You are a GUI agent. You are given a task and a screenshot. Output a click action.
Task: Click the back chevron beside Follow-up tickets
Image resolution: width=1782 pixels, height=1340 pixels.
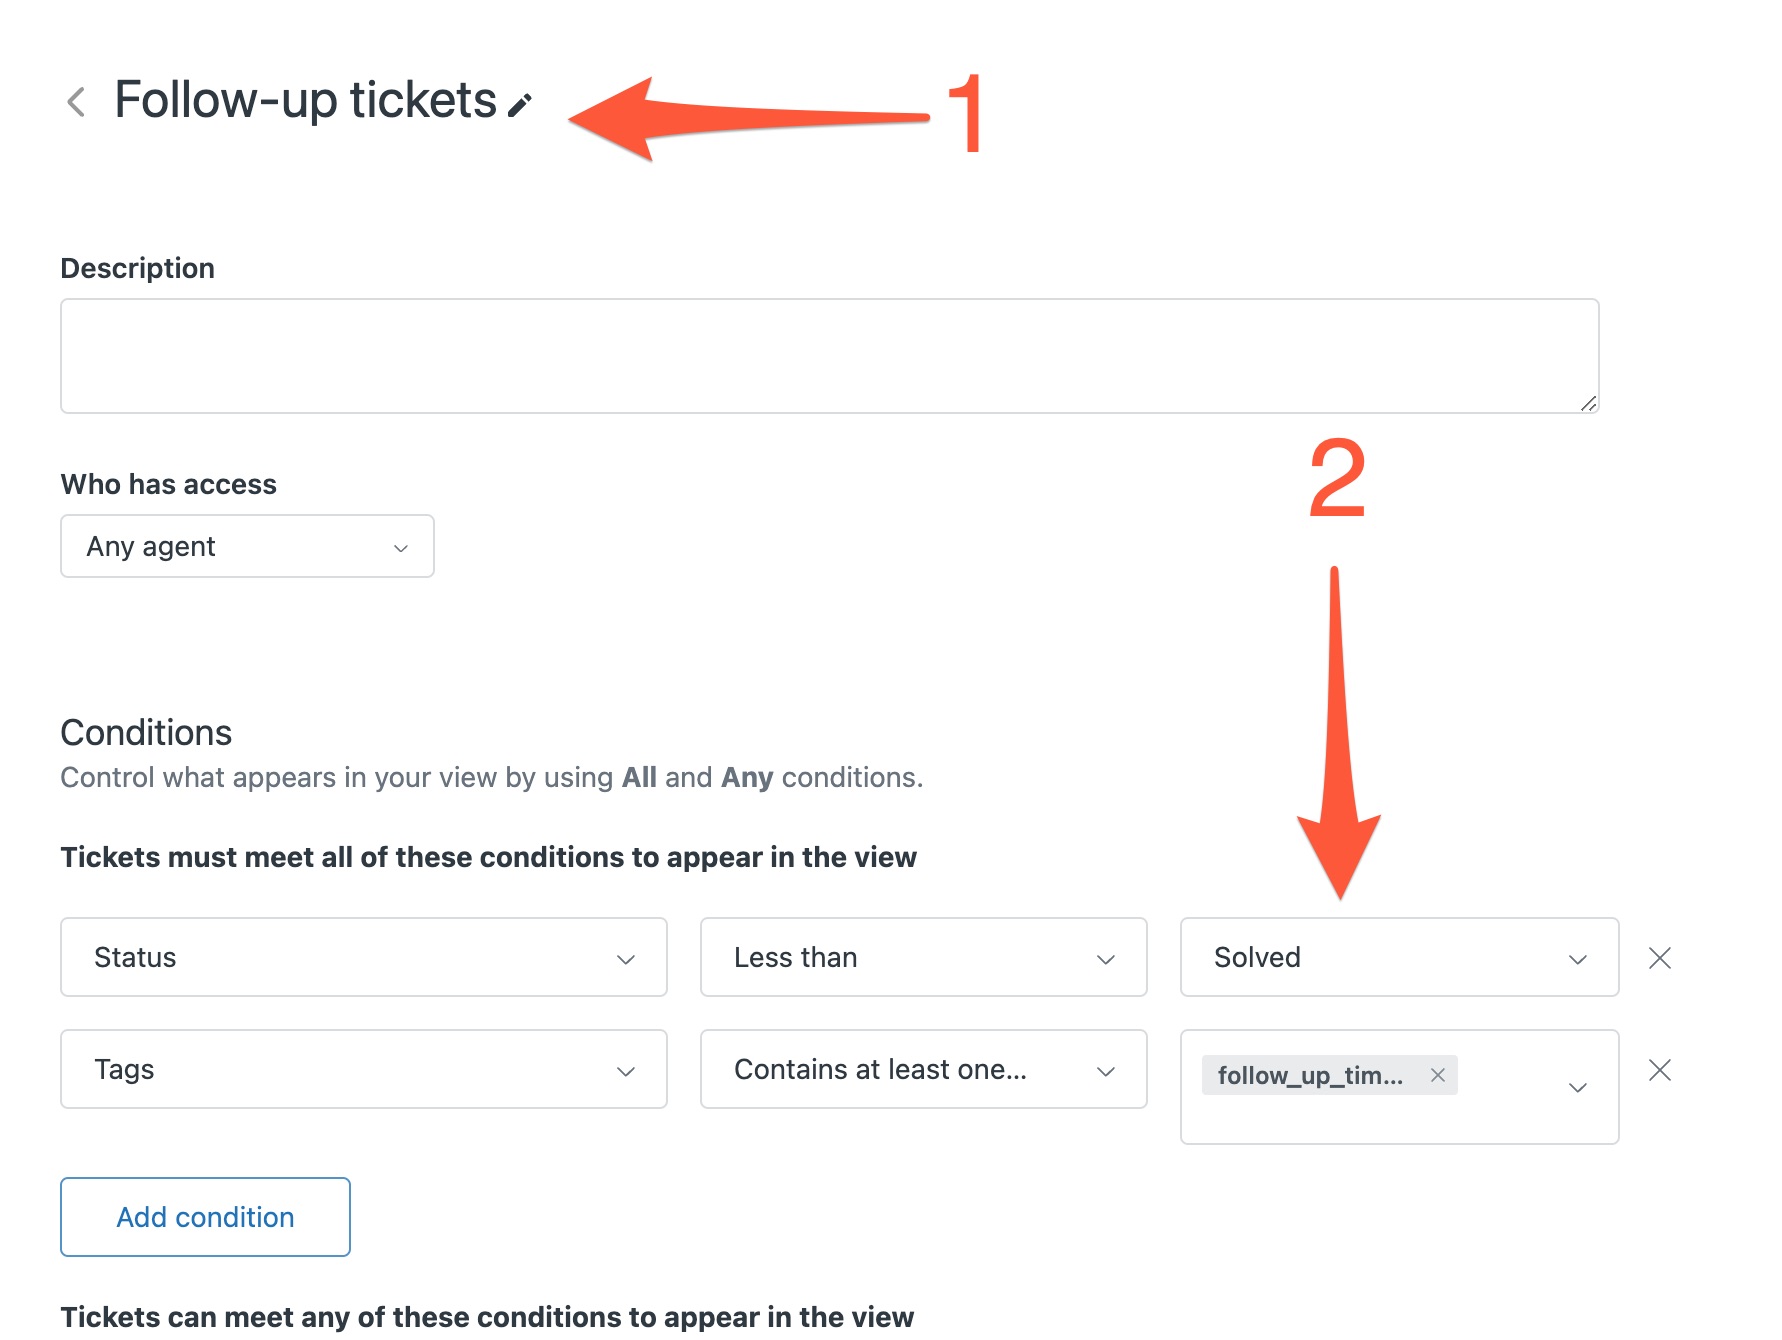[x=76, y=101]
